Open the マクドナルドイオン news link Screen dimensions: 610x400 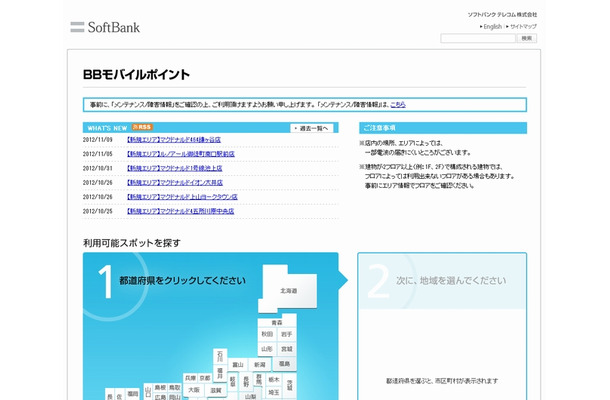tap(175, 182)
